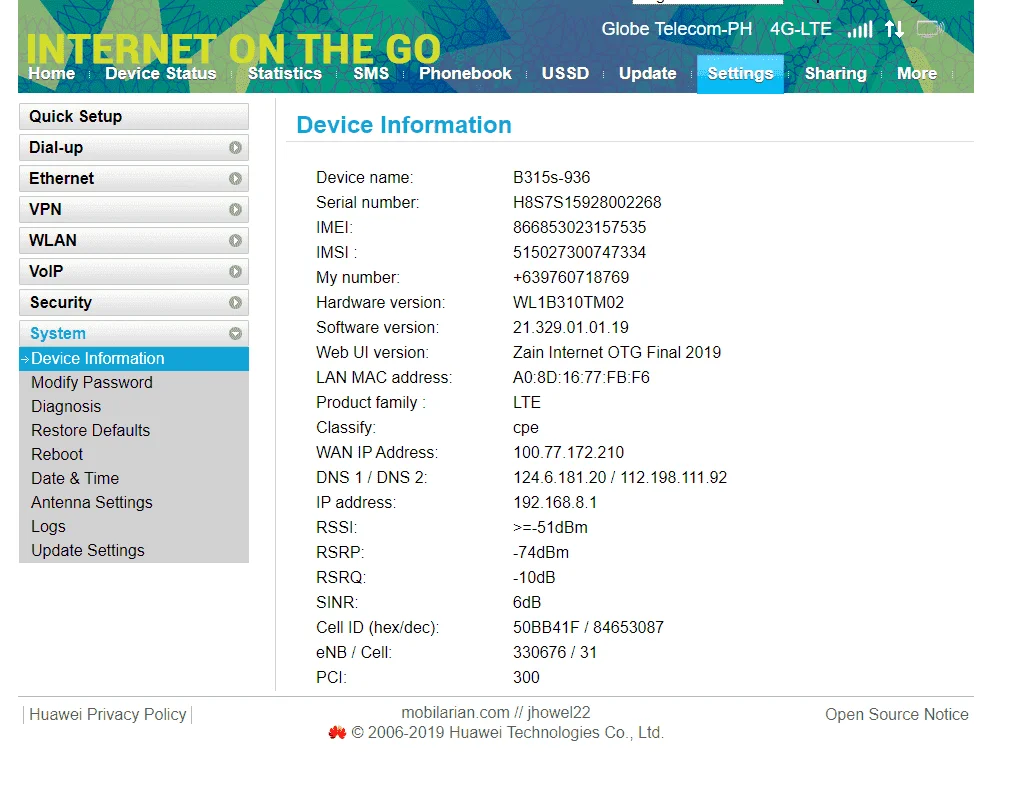Click RSRQ value -10dB
This screenshot has width=1035, height=805.
point(534,578)
